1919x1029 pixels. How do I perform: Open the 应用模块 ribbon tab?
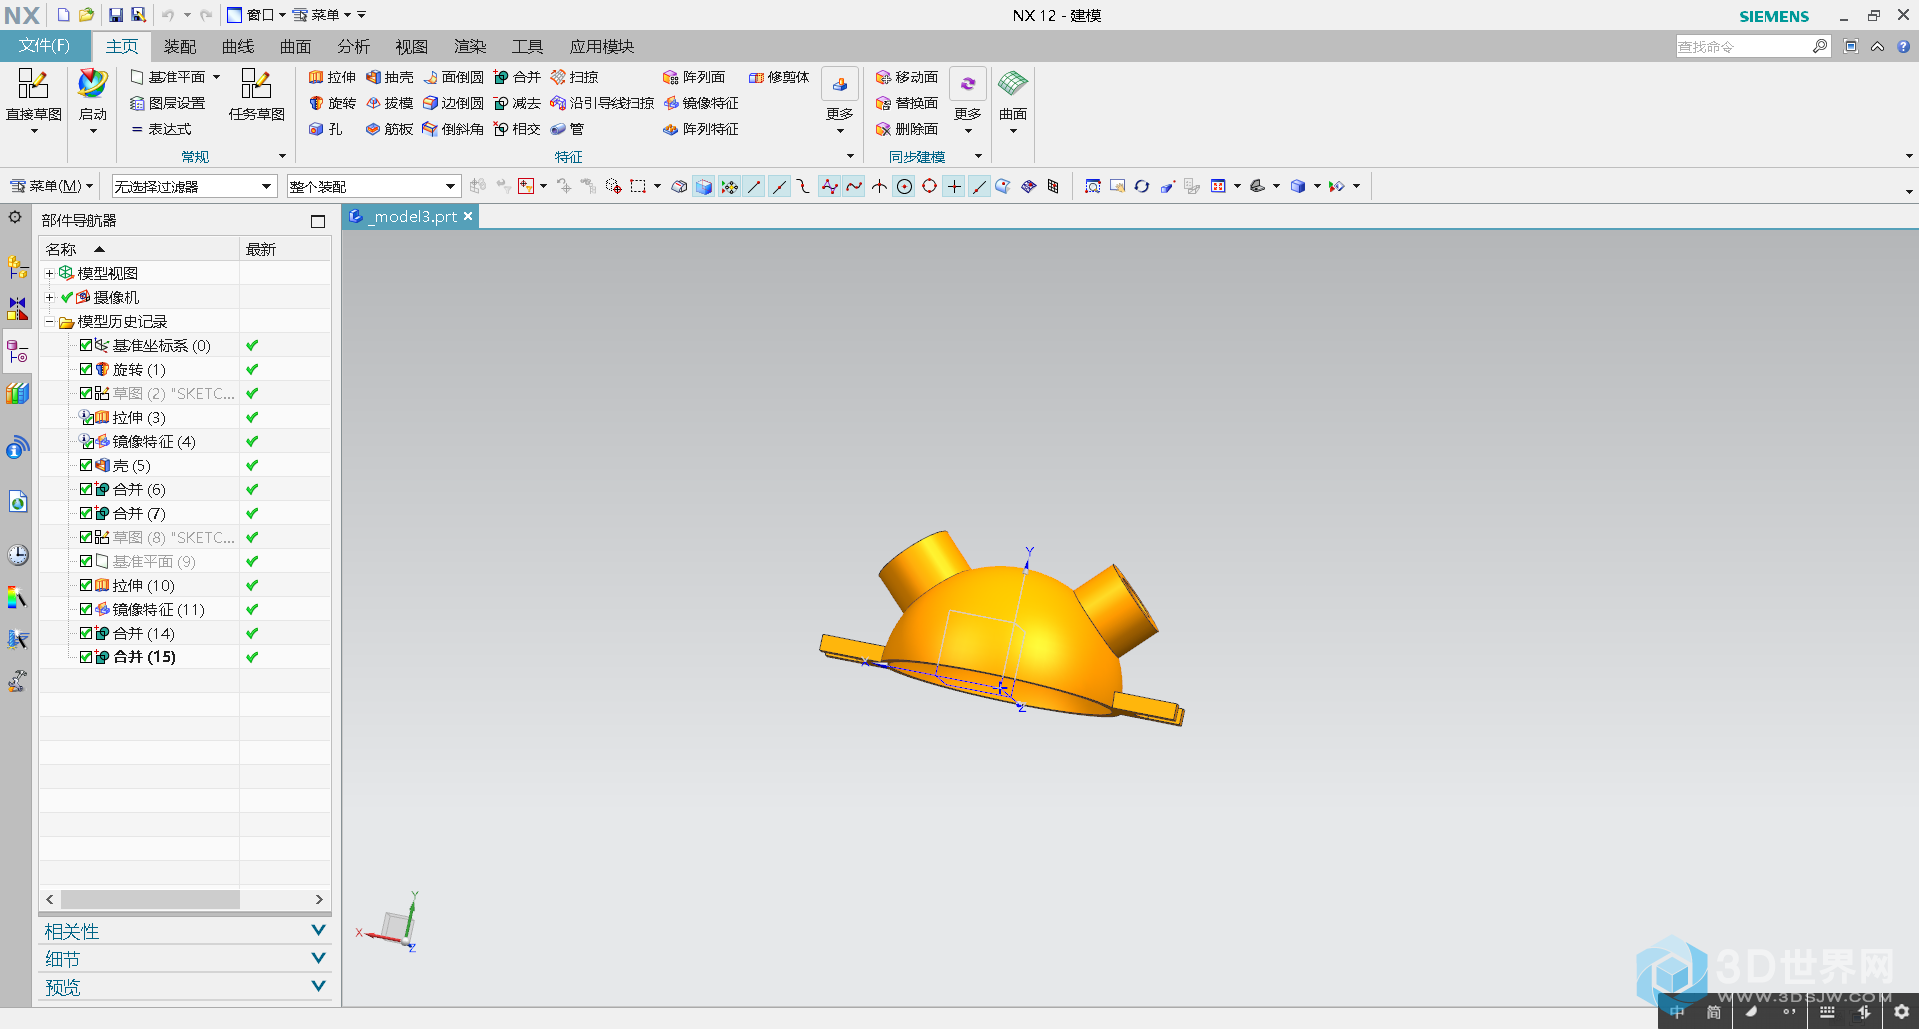[x=602, y=46]
